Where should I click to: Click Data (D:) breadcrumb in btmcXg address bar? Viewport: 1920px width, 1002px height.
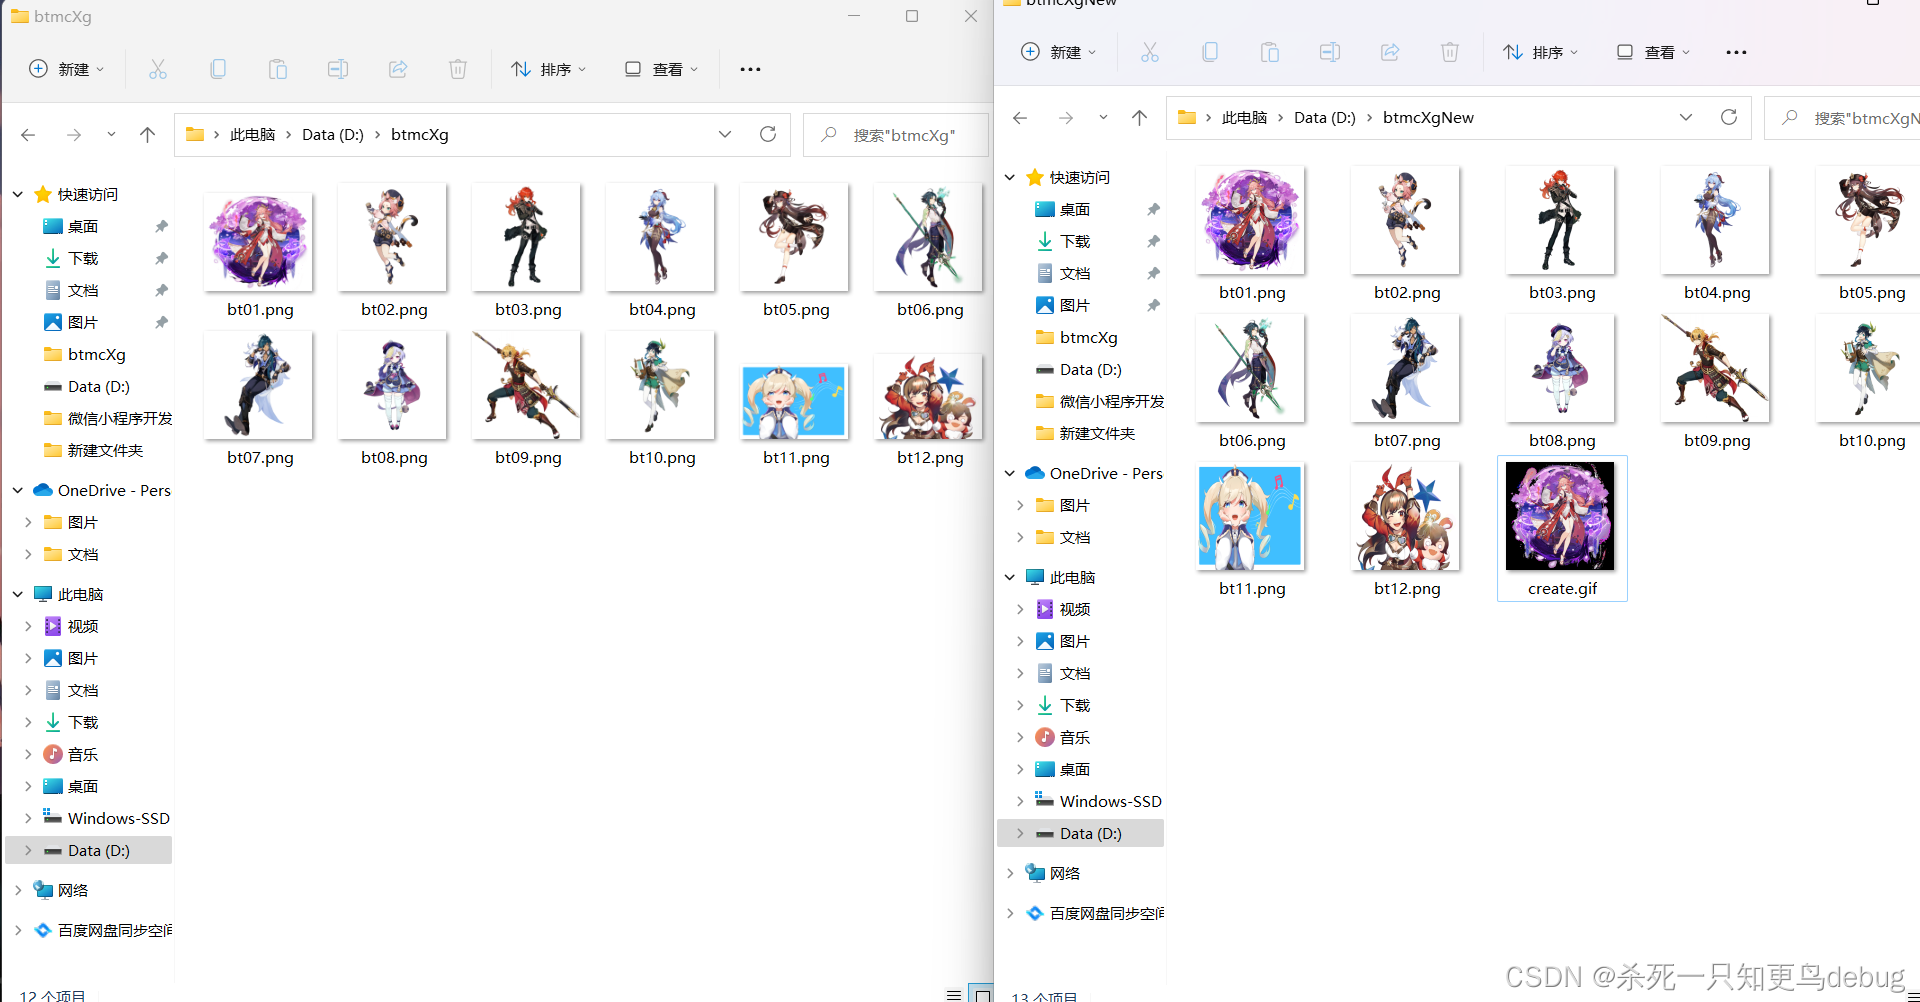333,134
